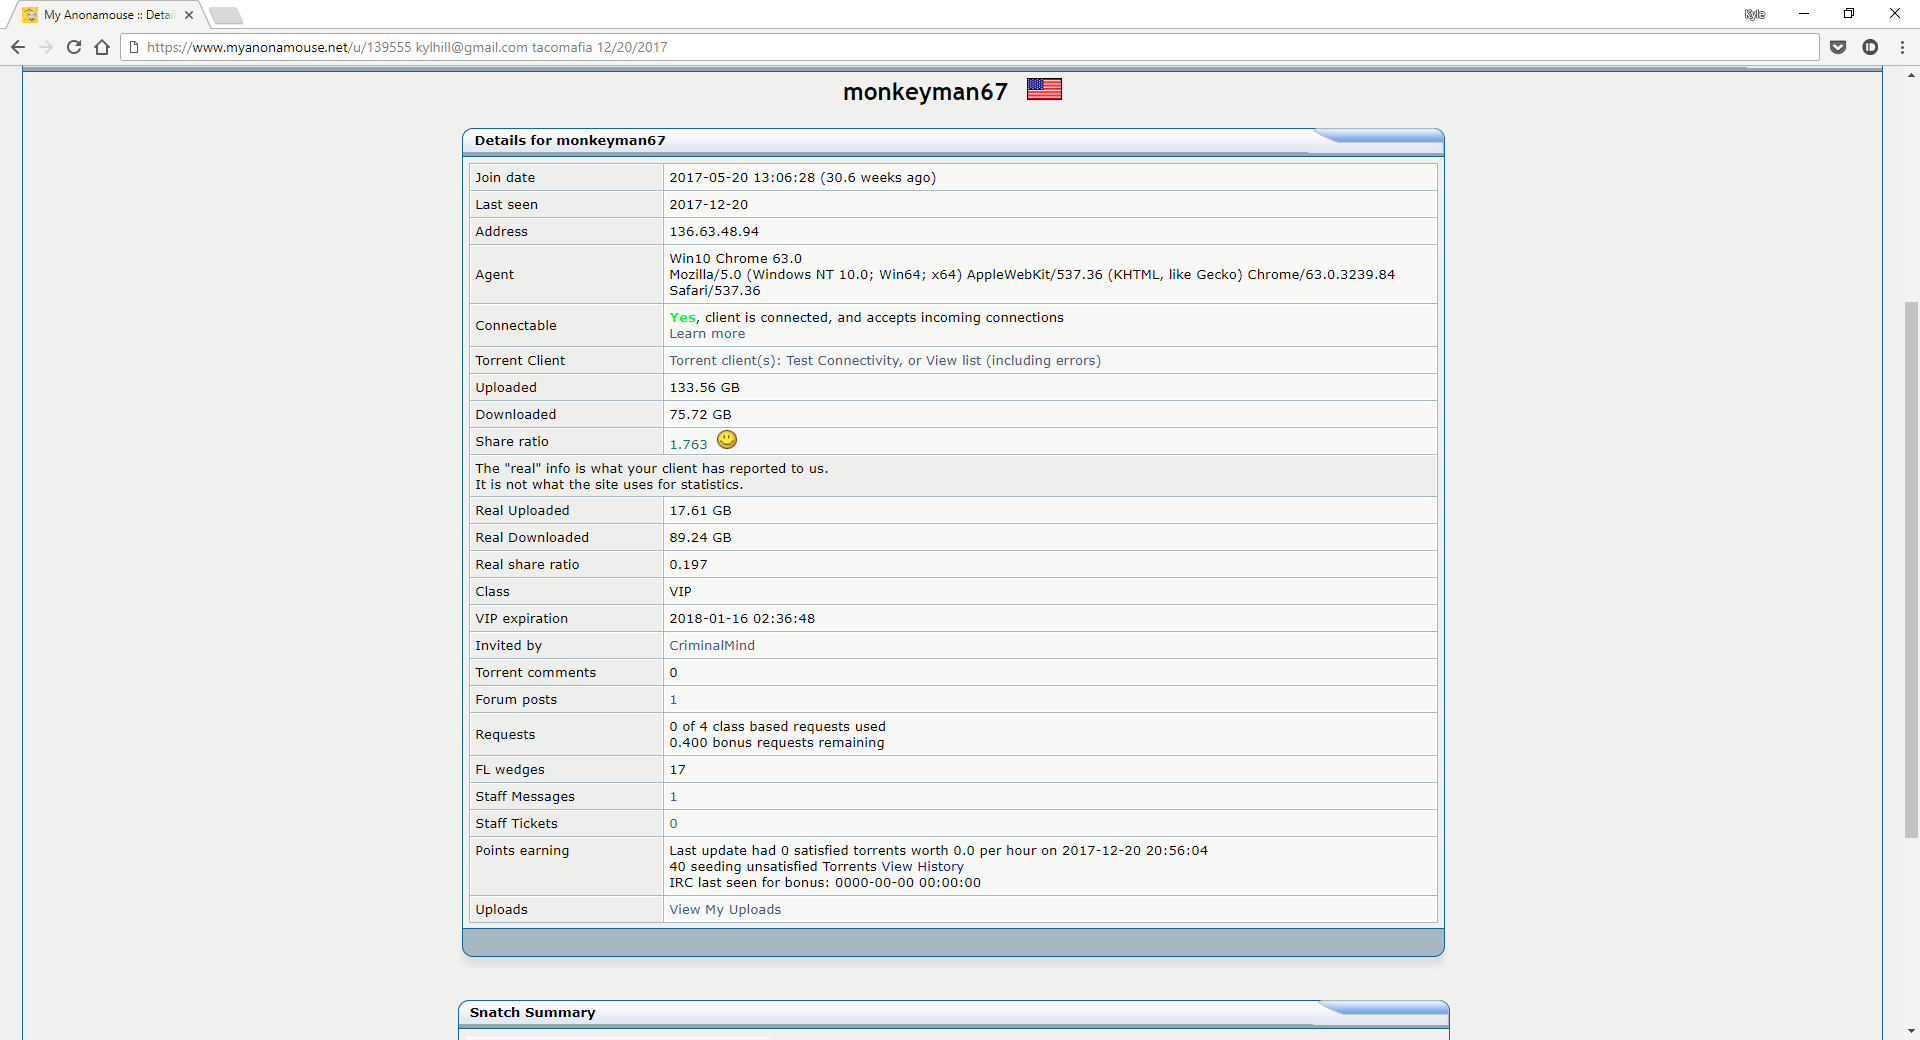The image size is (1920, 1040).
Task: Reload the current page
Action: pyautogui.click(x=74, y=47)
